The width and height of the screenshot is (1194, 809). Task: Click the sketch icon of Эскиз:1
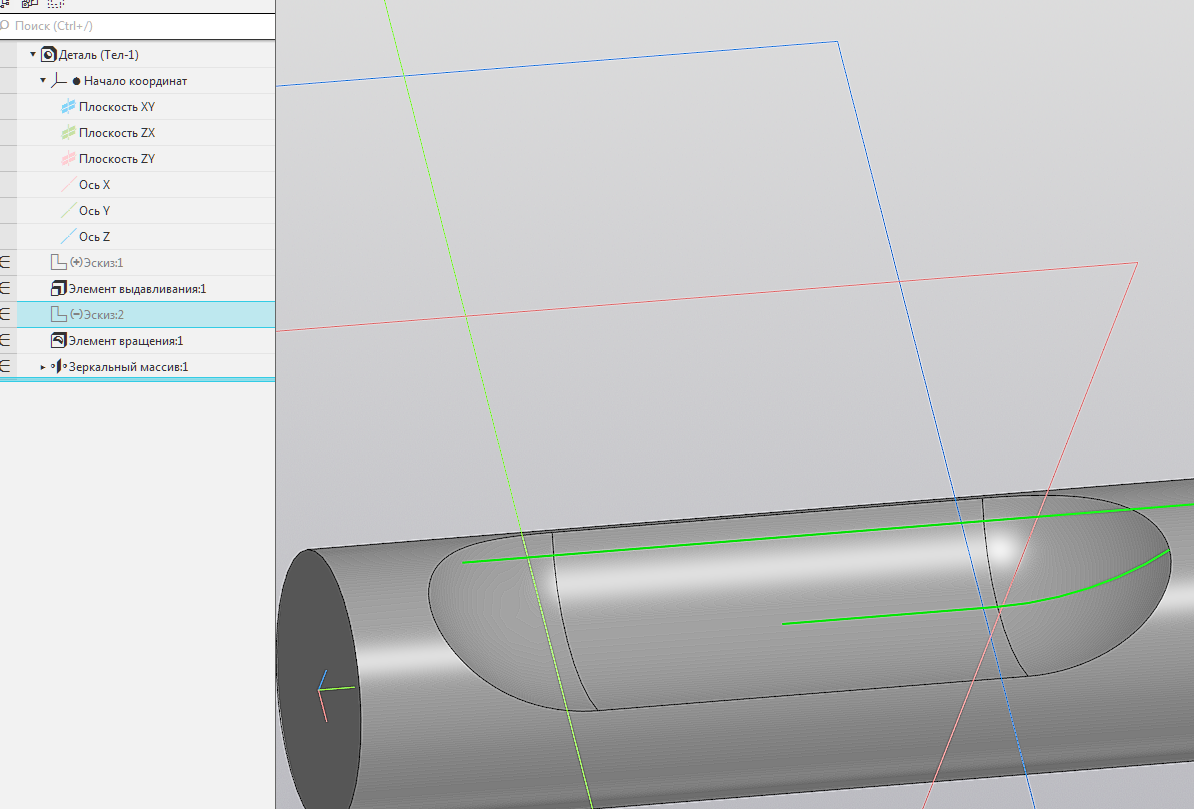pyautogui.click(x=59, y=263)
